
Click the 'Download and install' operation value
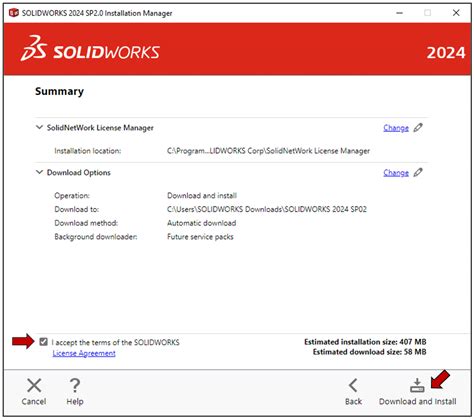pyautogui.click(x=202, y=196)
